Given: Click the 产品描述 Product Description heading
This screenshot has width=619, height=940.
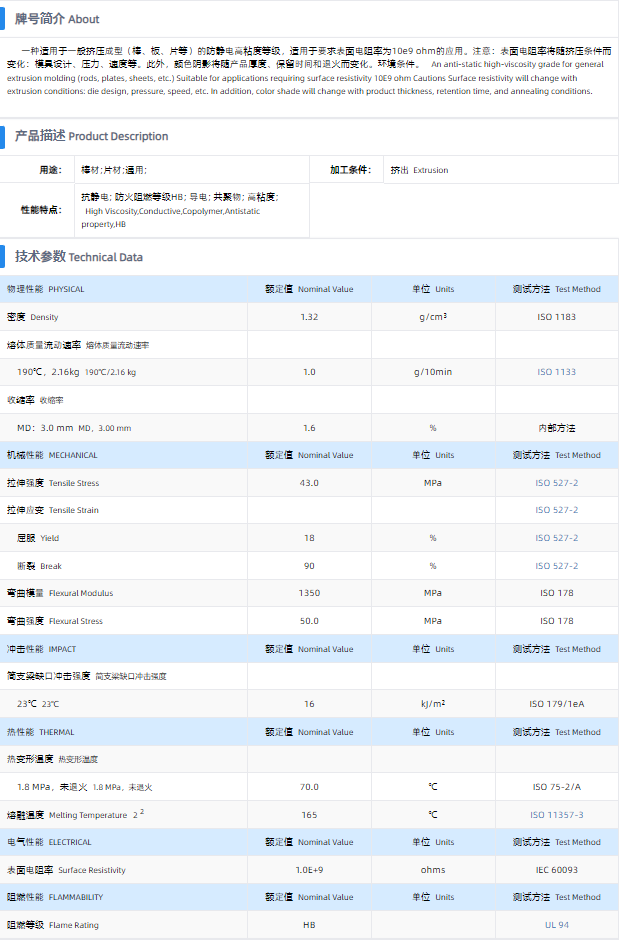Looking at the screenshot, I should tap(91, 136).
